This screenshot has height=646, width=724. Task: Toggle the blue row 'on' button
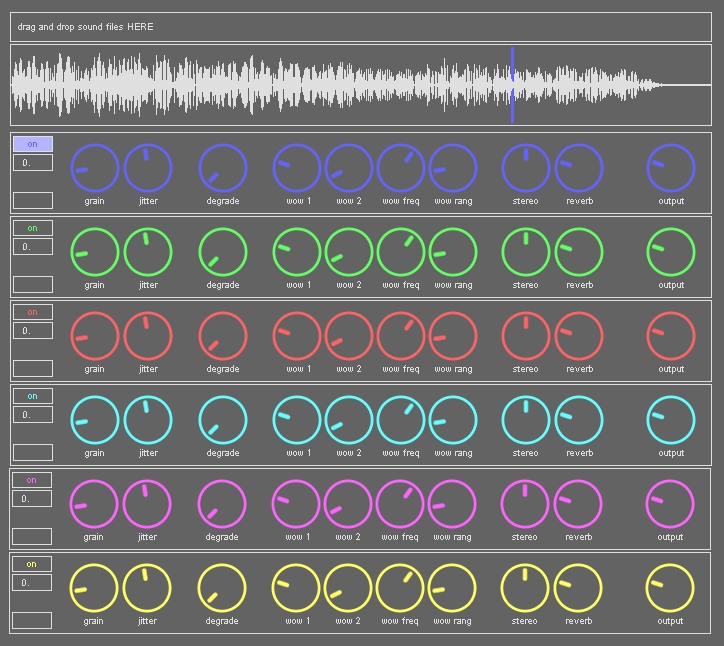point(33,144)
